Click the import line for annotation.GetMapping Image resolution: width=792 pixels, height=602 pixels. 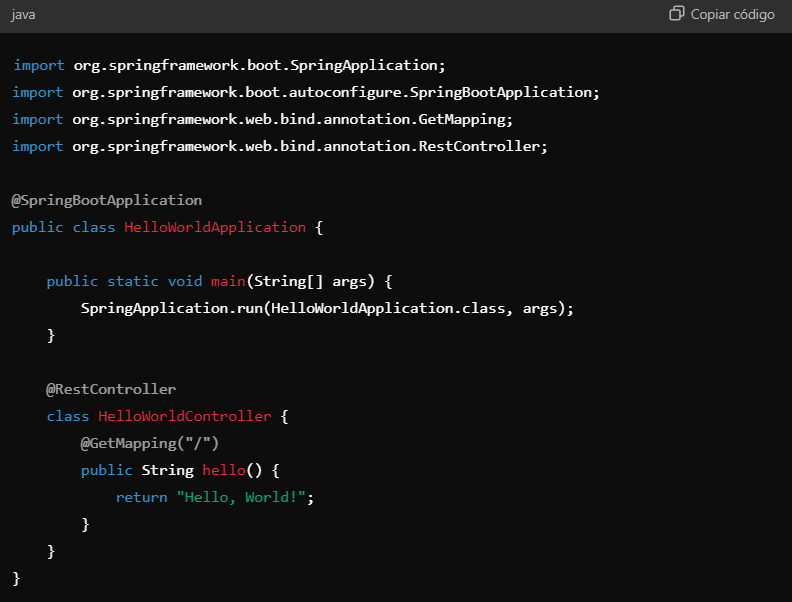click(x=263, y=120)
